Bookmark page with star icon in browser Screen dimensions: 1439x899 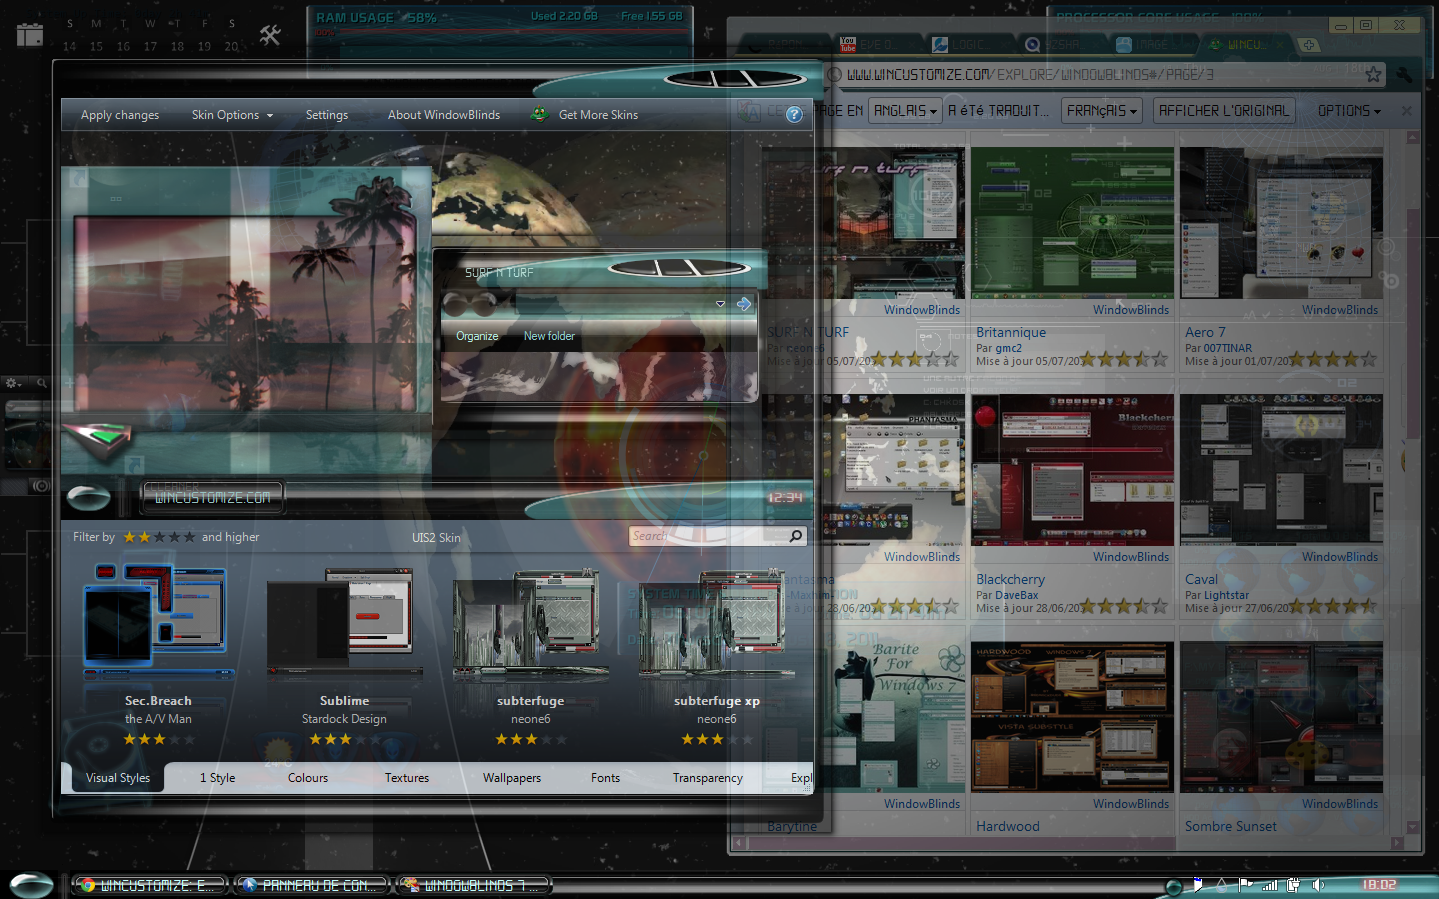pyautogui.click(x=1373, y=74)
